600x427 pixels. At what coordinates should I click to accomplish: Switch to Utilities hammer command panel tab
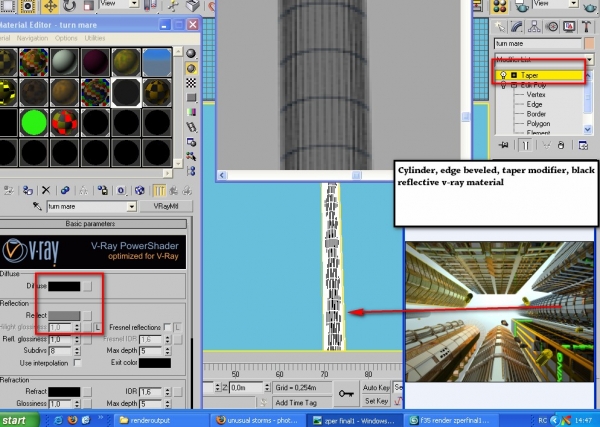pos(586,26)
